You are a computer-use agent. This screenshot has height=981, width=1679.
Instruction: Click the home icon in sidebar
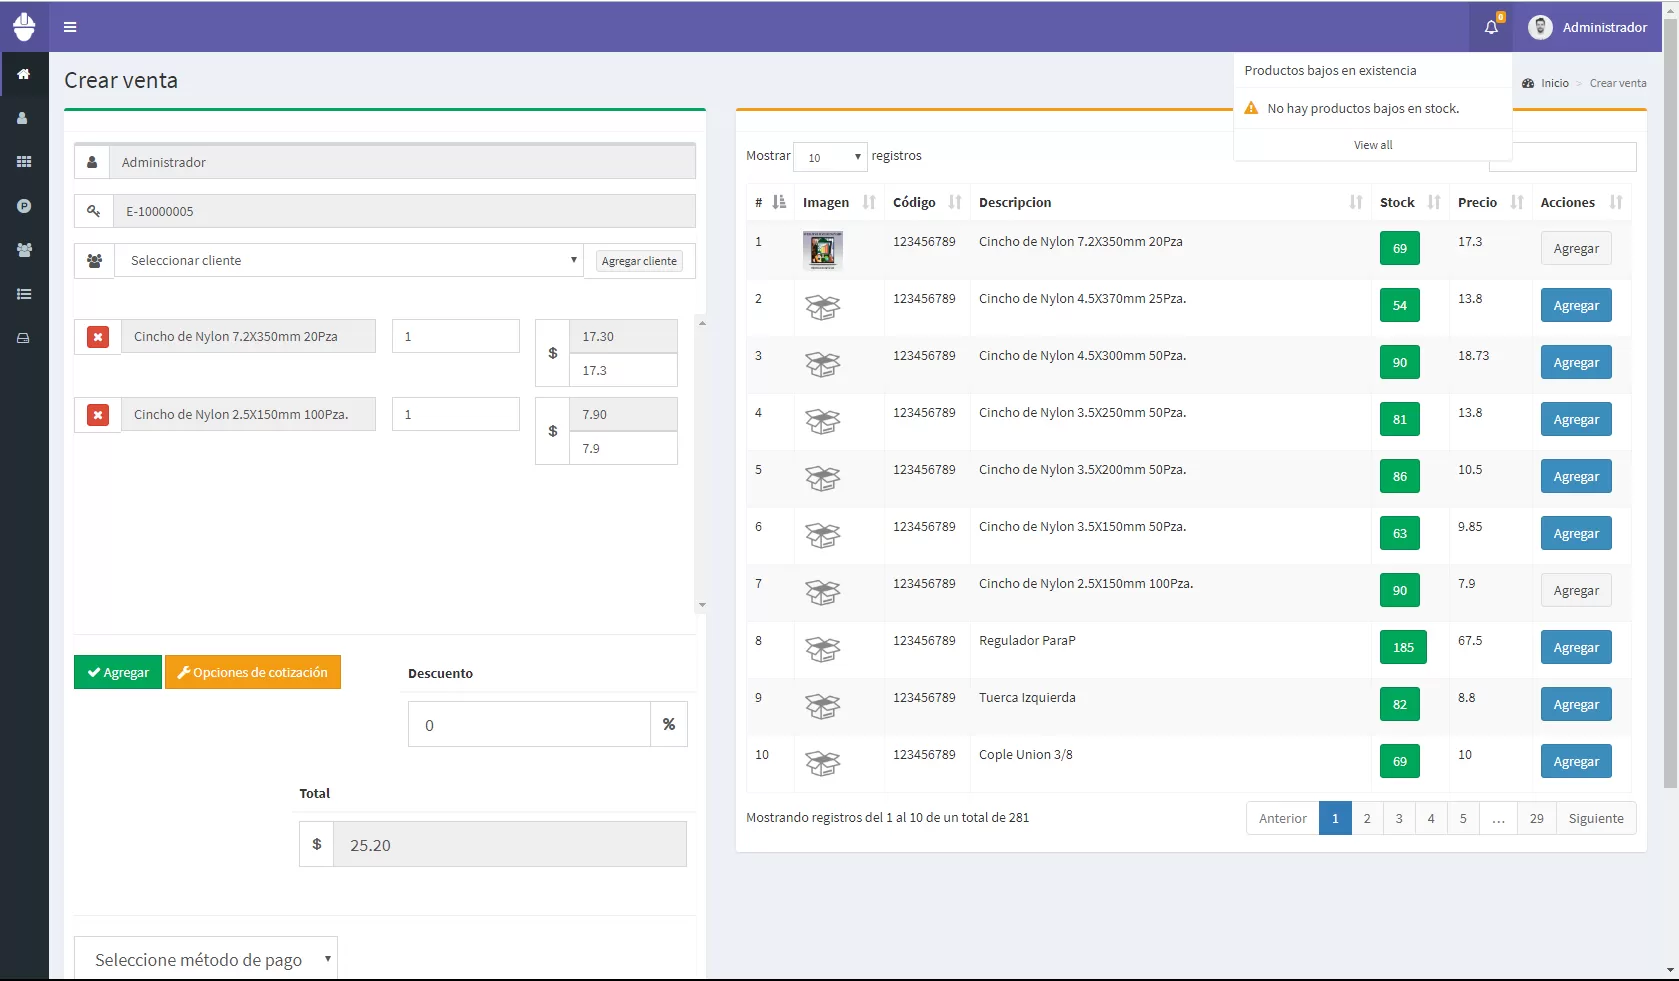click(24, 74)
